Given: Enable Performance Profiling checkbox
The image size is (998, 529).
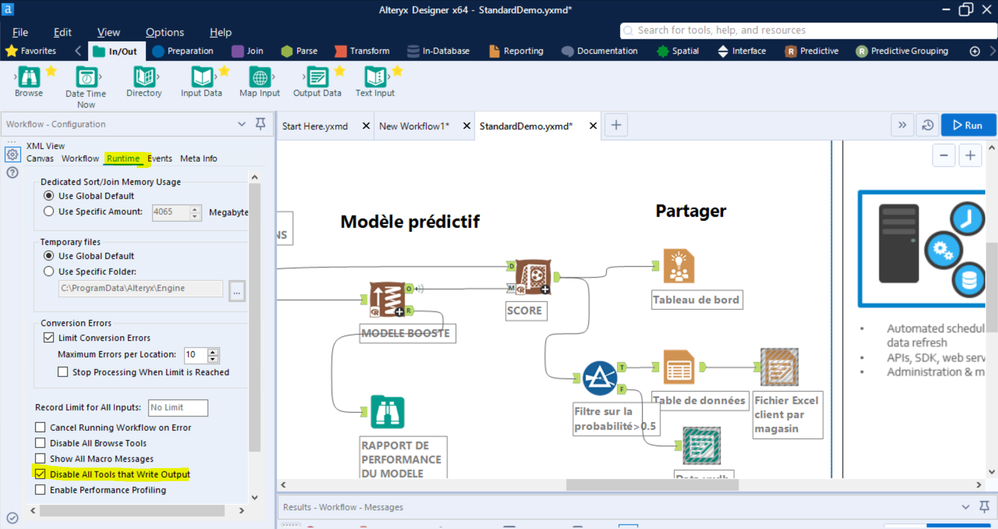Looking at the screenshot, I should pyautogui.click(x=40, y=490).
